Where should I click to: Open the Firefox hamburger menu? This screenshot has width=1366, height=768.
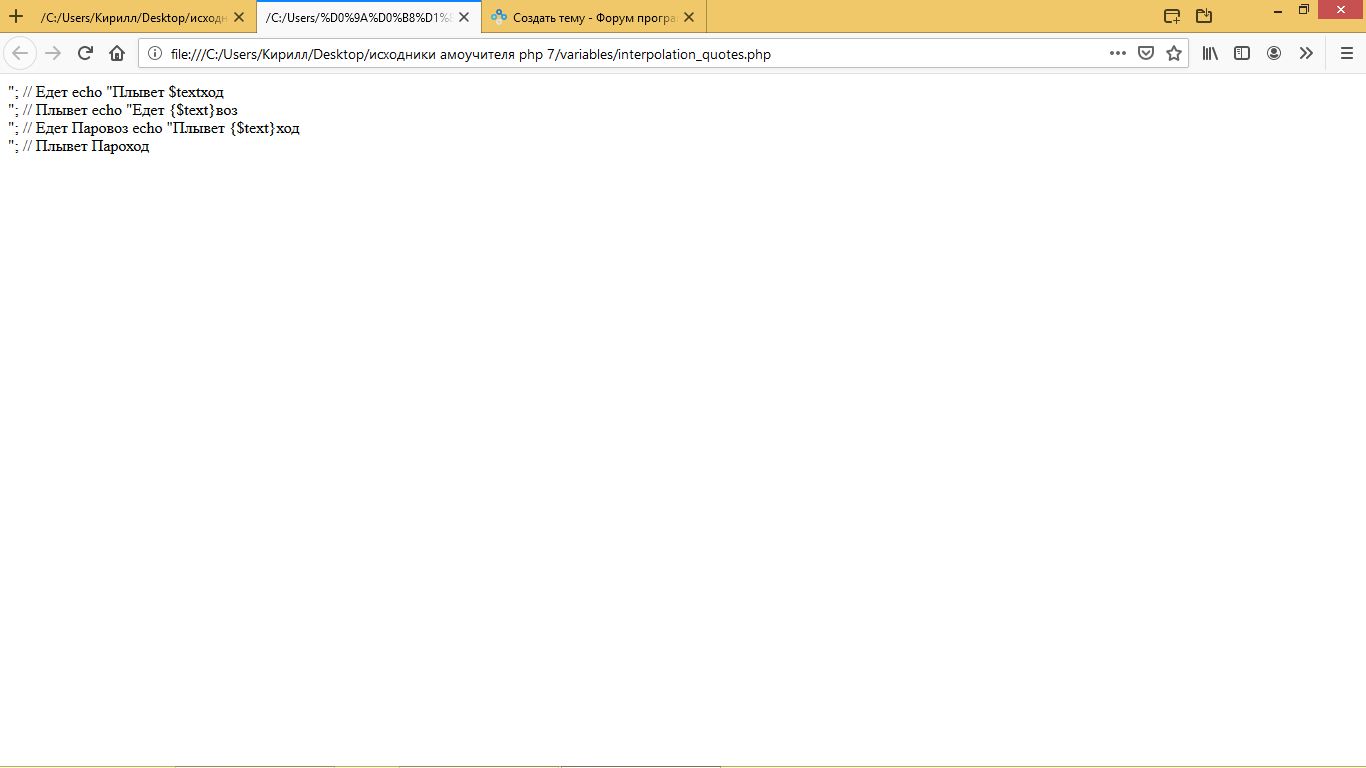pos(1346,53)
